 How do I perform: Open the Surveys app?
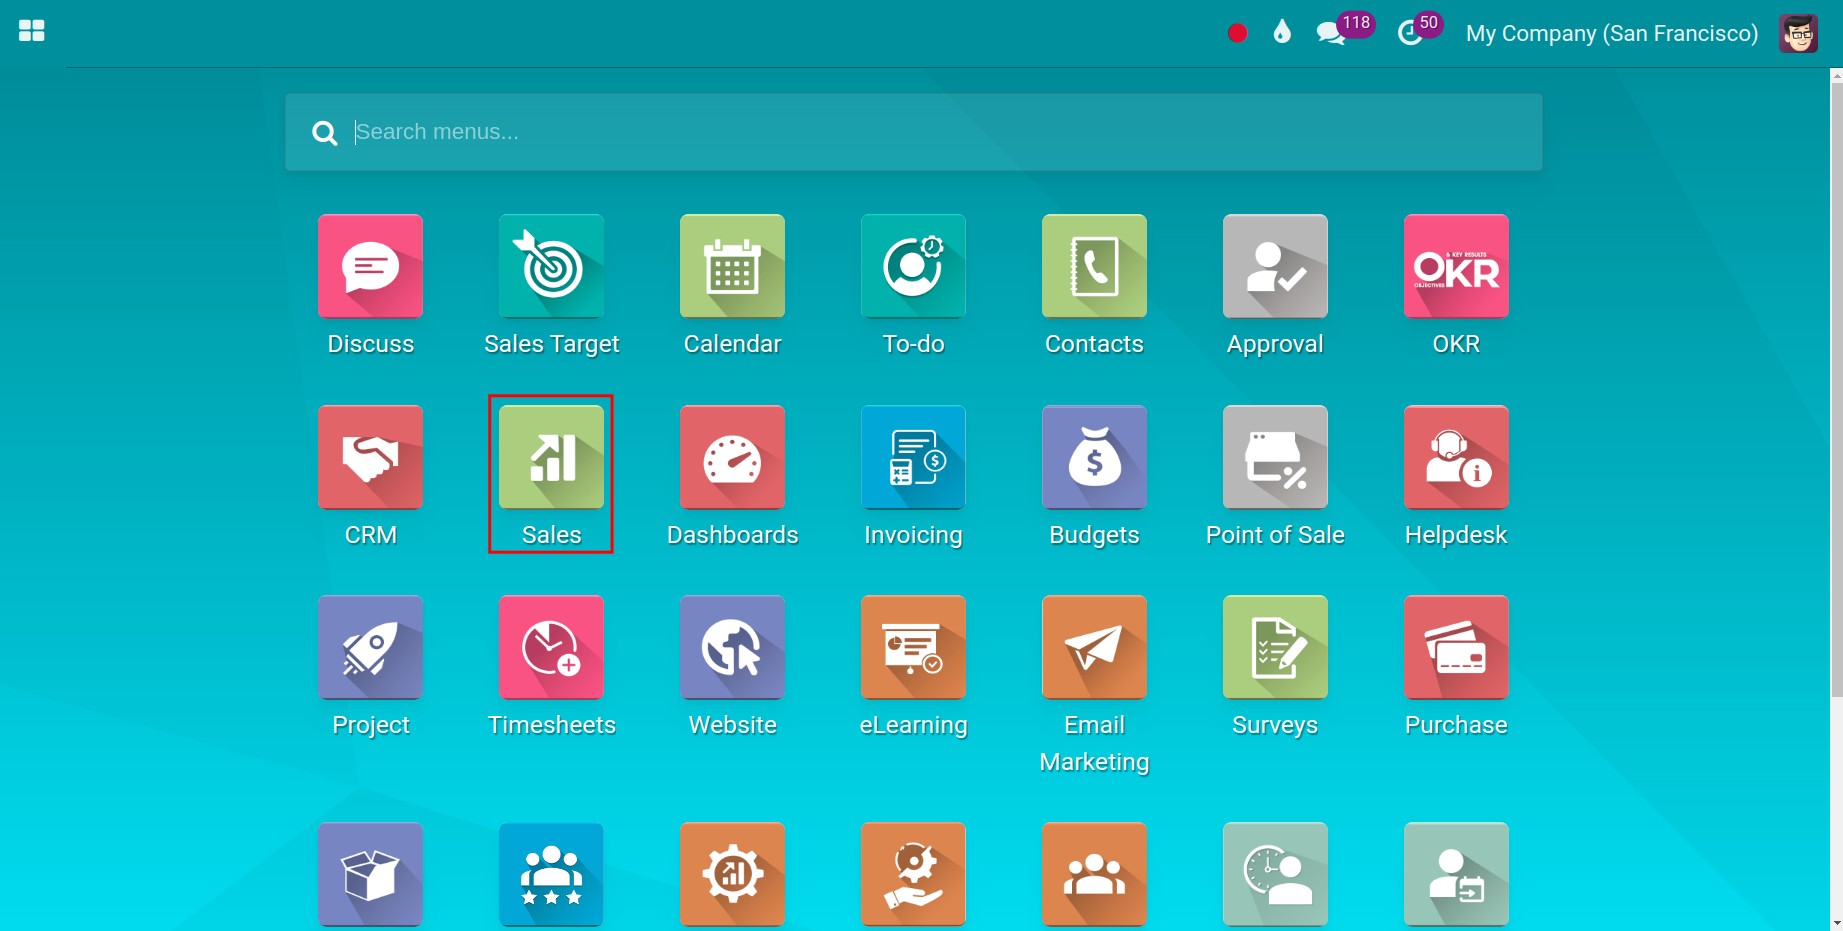pos(1275,647)
